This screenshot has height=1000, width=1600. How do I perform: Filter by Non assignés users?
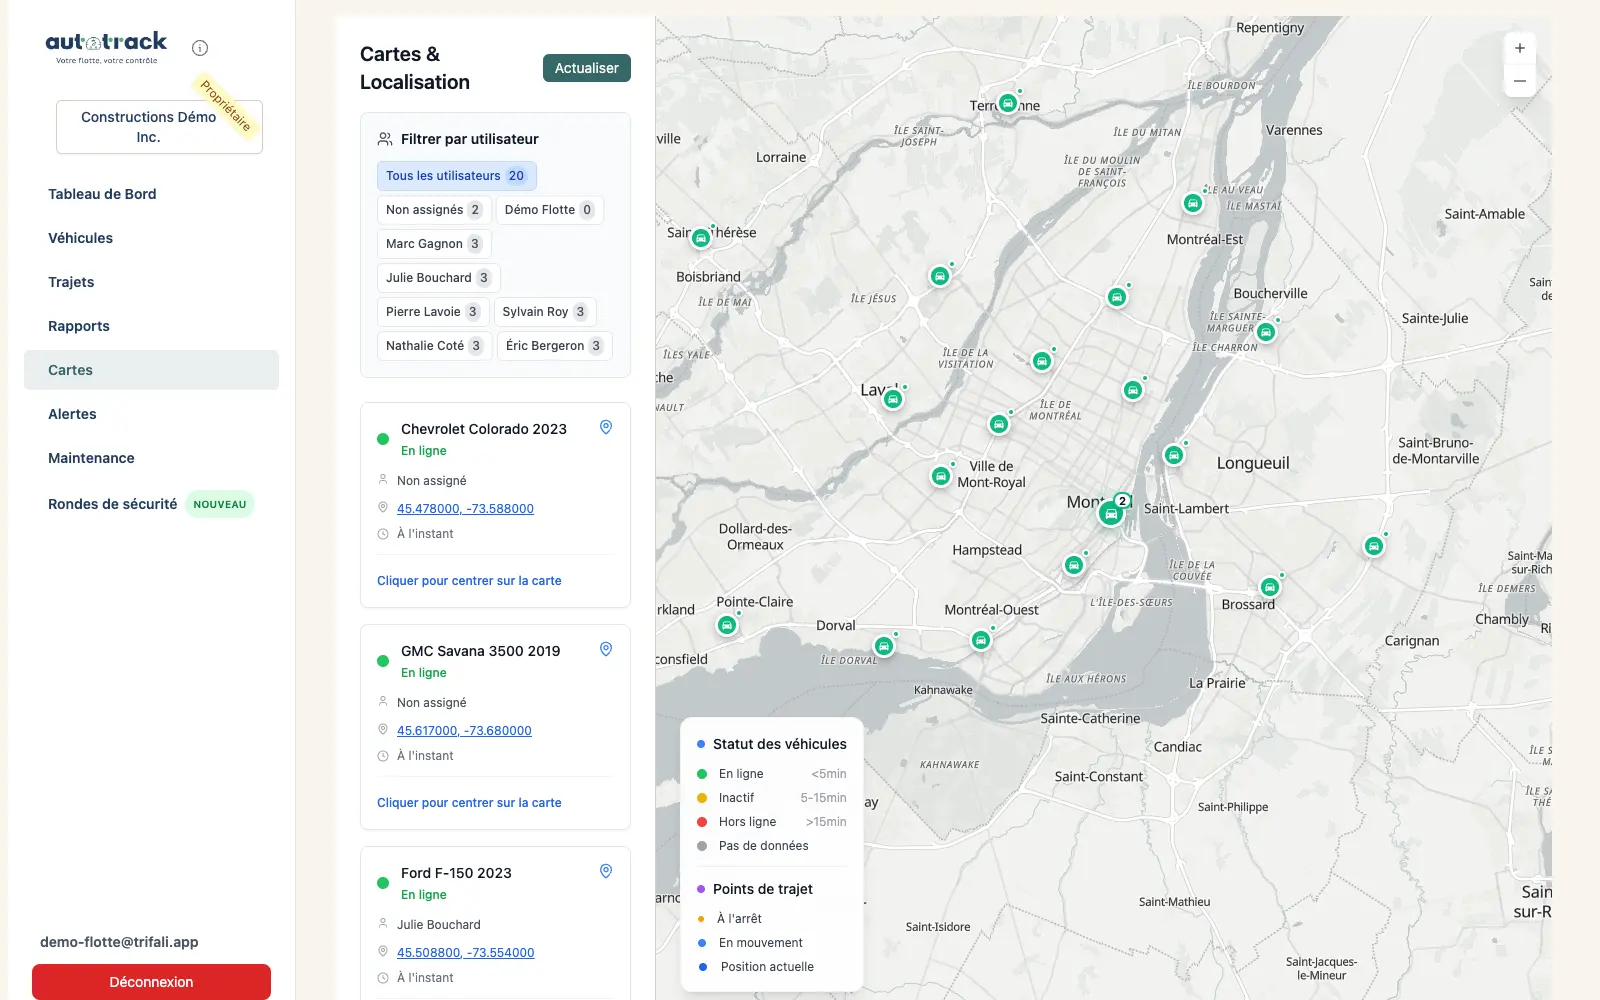point(433,210)
